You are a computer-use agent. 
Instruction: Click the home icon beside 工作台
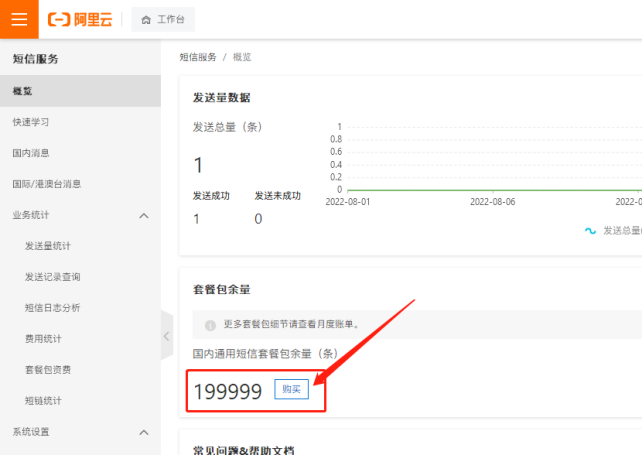tap(146, 20)
